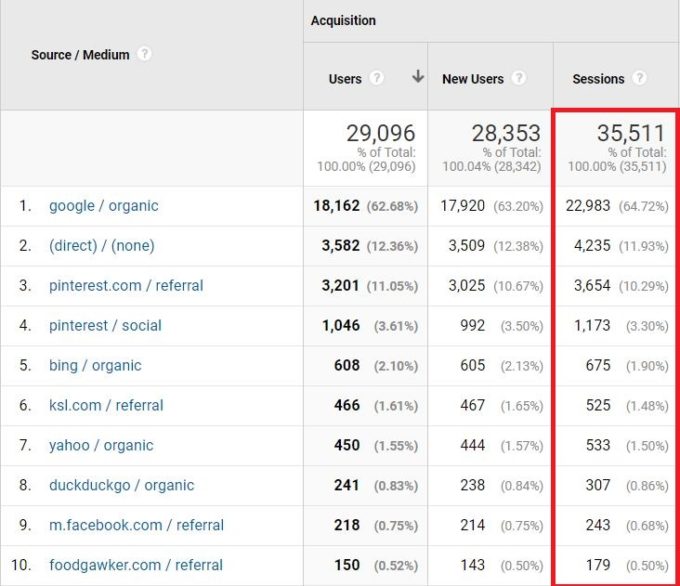
Task: Select ksl.com new users value 467
Action: (x=473, y=405)
